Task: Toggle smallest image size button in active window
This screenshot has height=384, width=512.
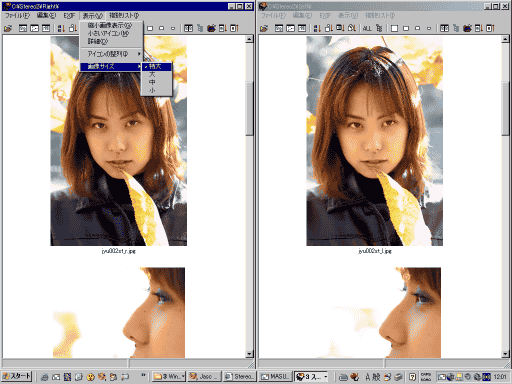Action: coord(173,28)
